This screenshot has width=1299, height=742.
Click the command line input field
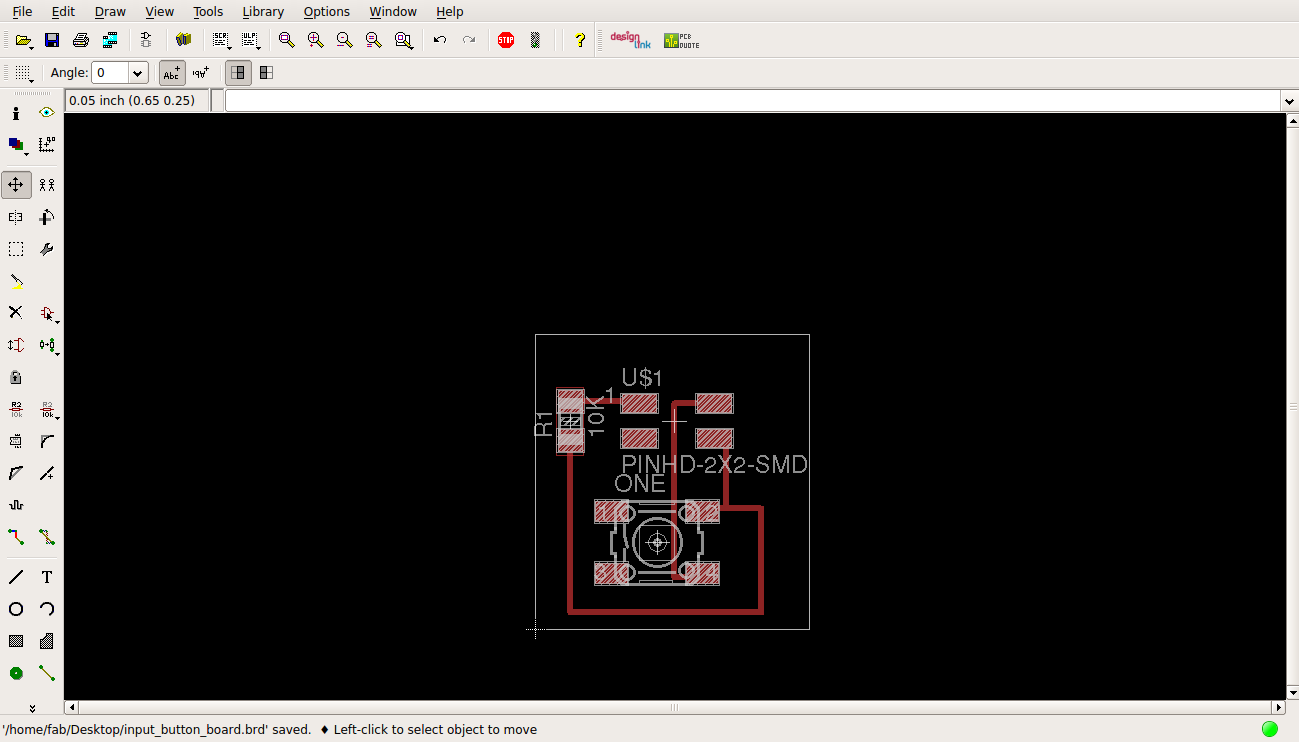[x=753, y=101]
